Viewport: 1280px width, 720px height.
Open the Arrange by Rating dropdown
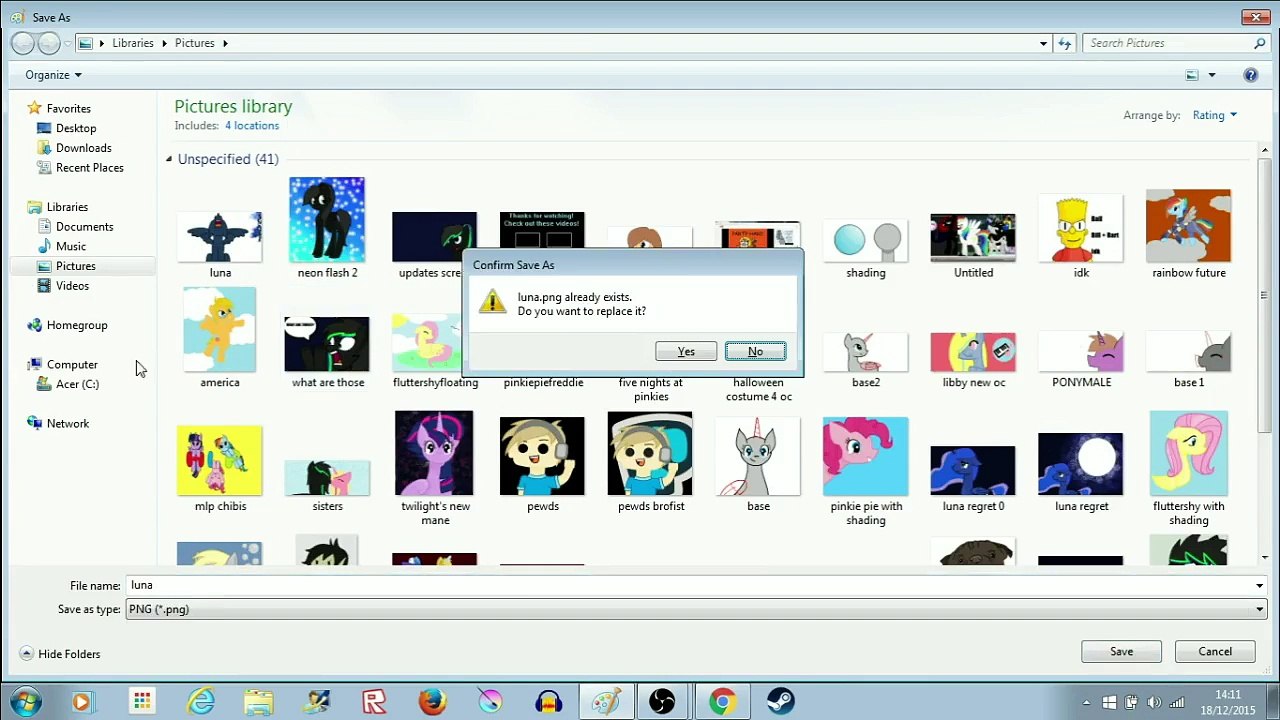[x=1214, y=115]
